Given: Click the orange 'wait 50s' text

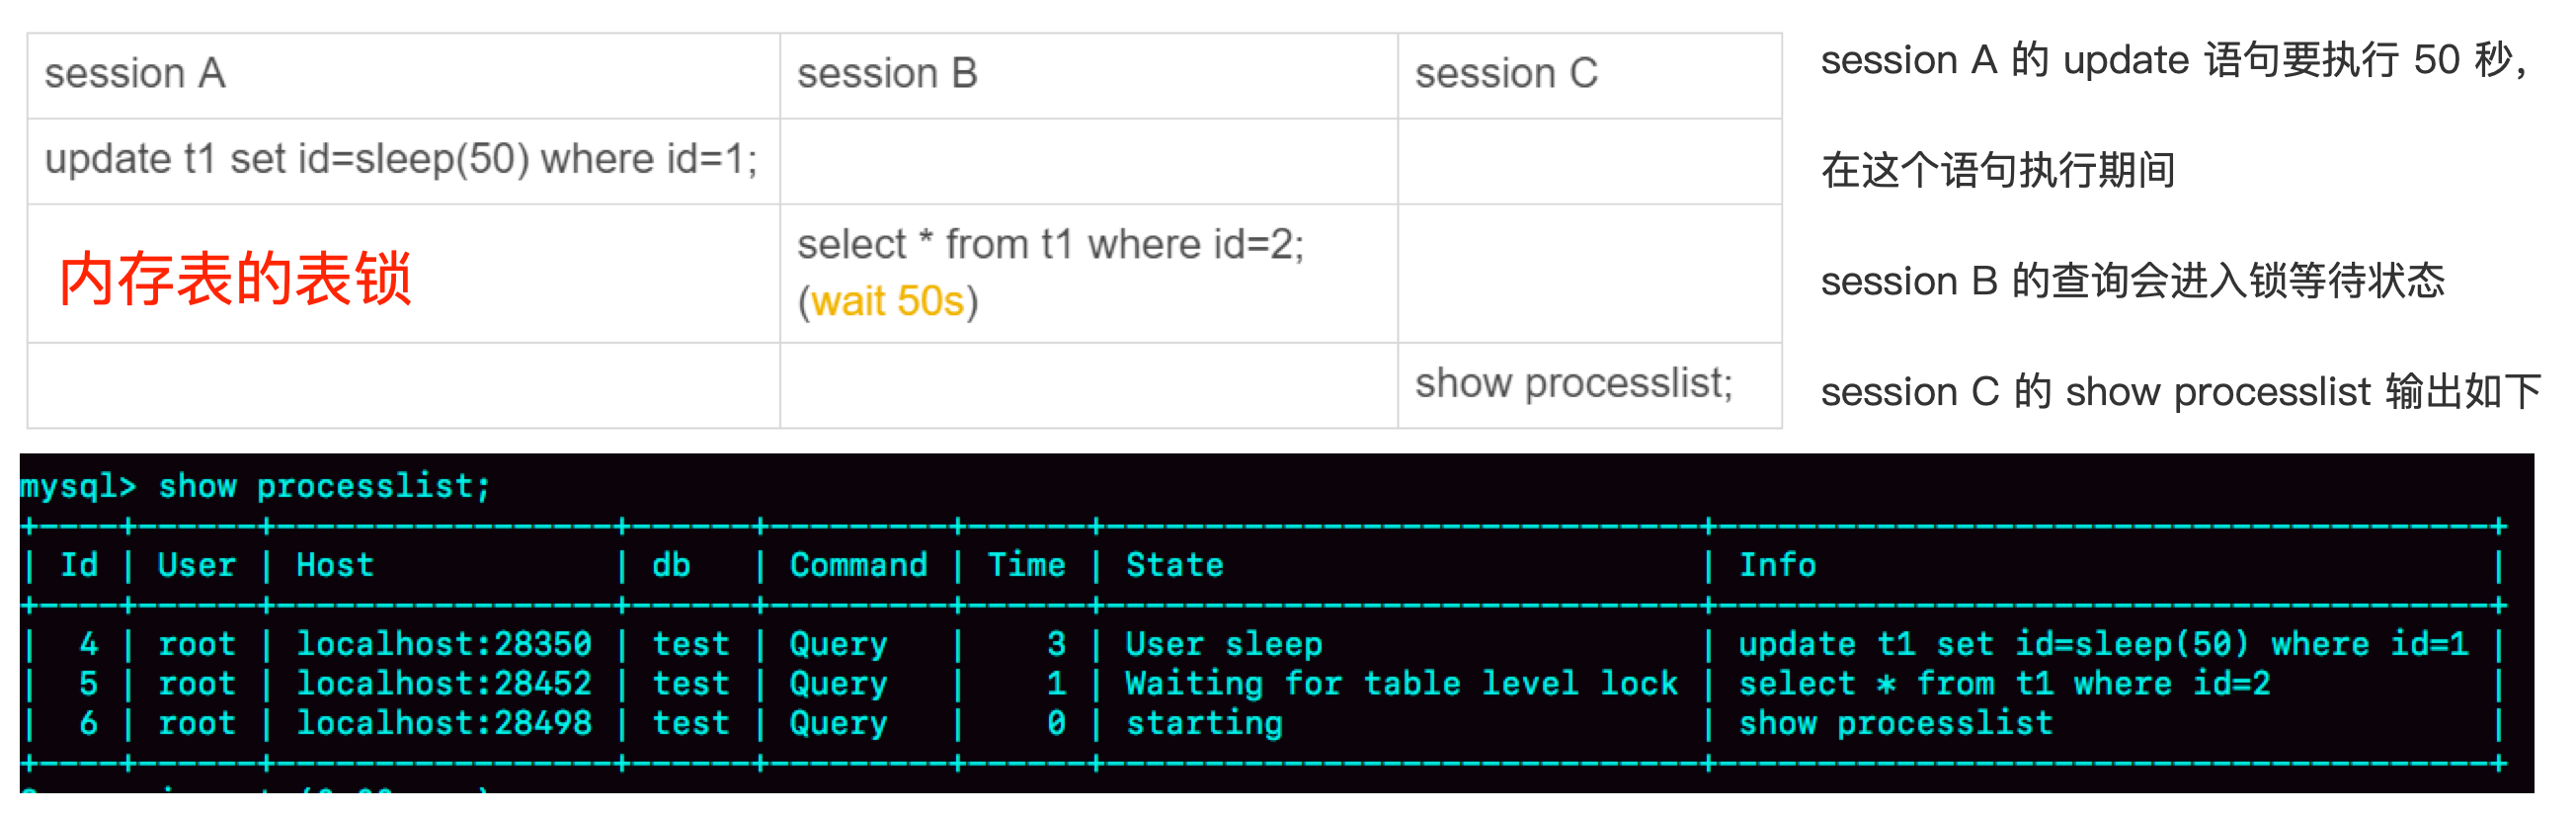Looking at the screenshot, I should [887, 302].
